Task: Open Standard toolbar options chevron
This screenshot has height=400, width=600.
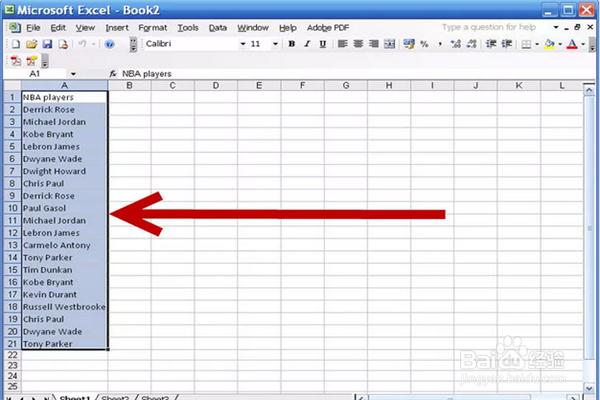Action: coord(133,44)
